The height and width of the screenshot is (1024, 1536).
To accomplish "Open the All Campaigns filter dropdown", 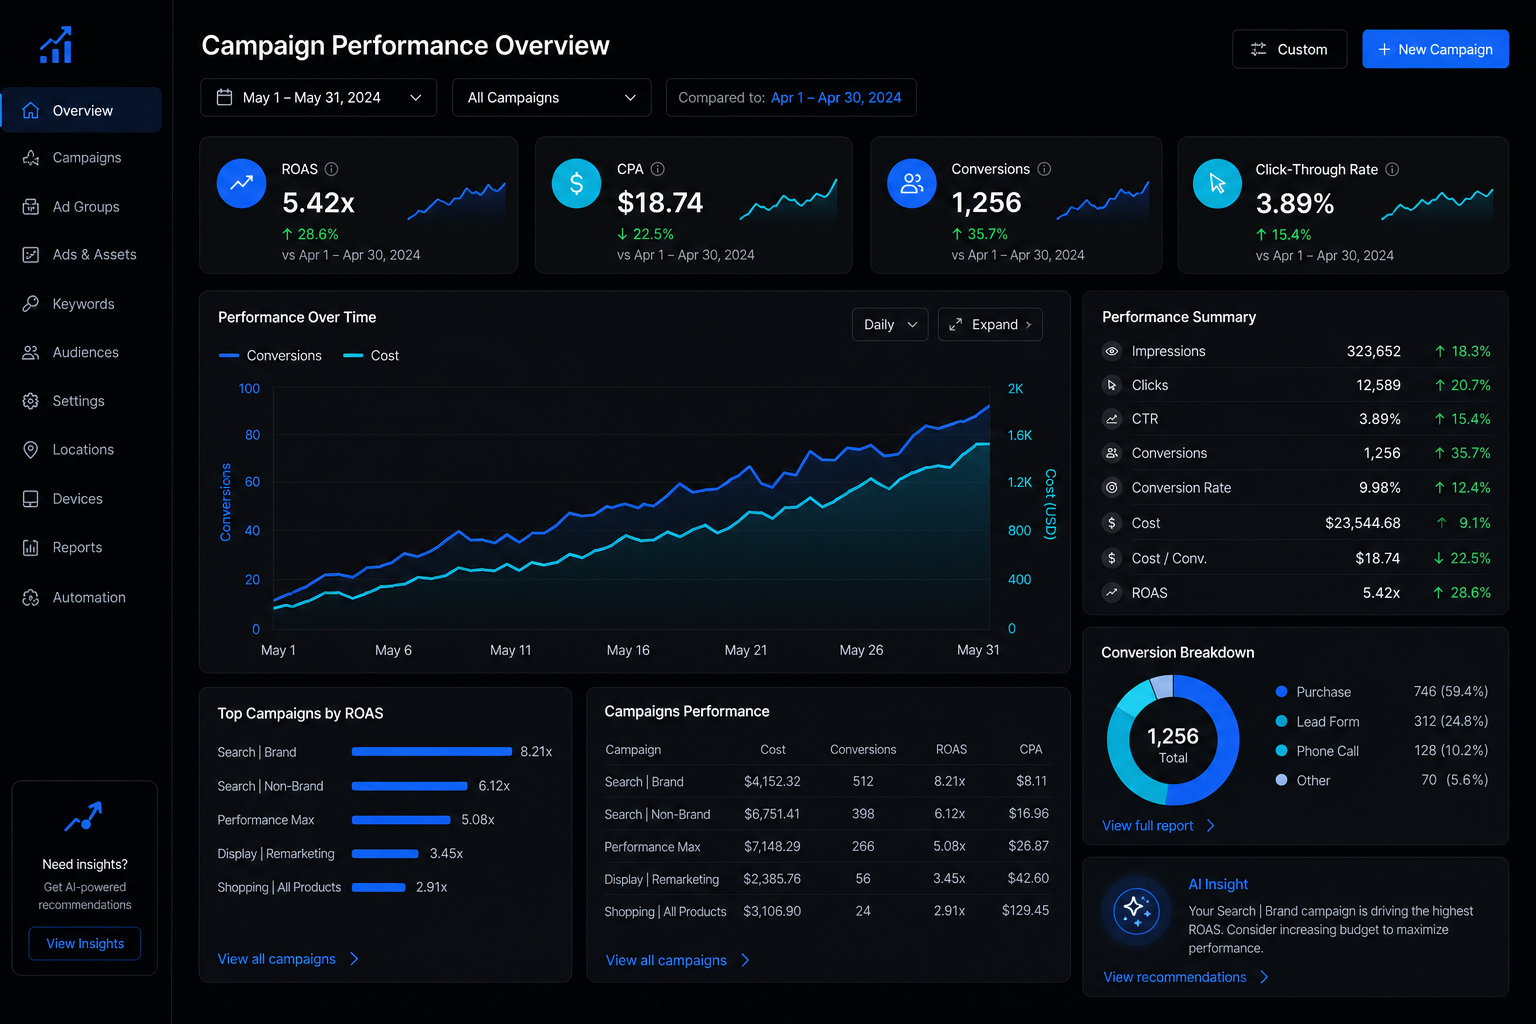I will pos(552,97).
